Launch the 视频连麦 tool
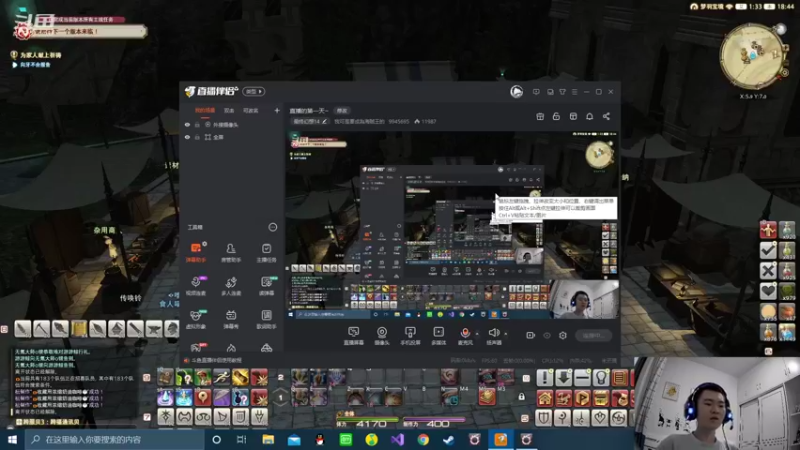 pos(196,286)
